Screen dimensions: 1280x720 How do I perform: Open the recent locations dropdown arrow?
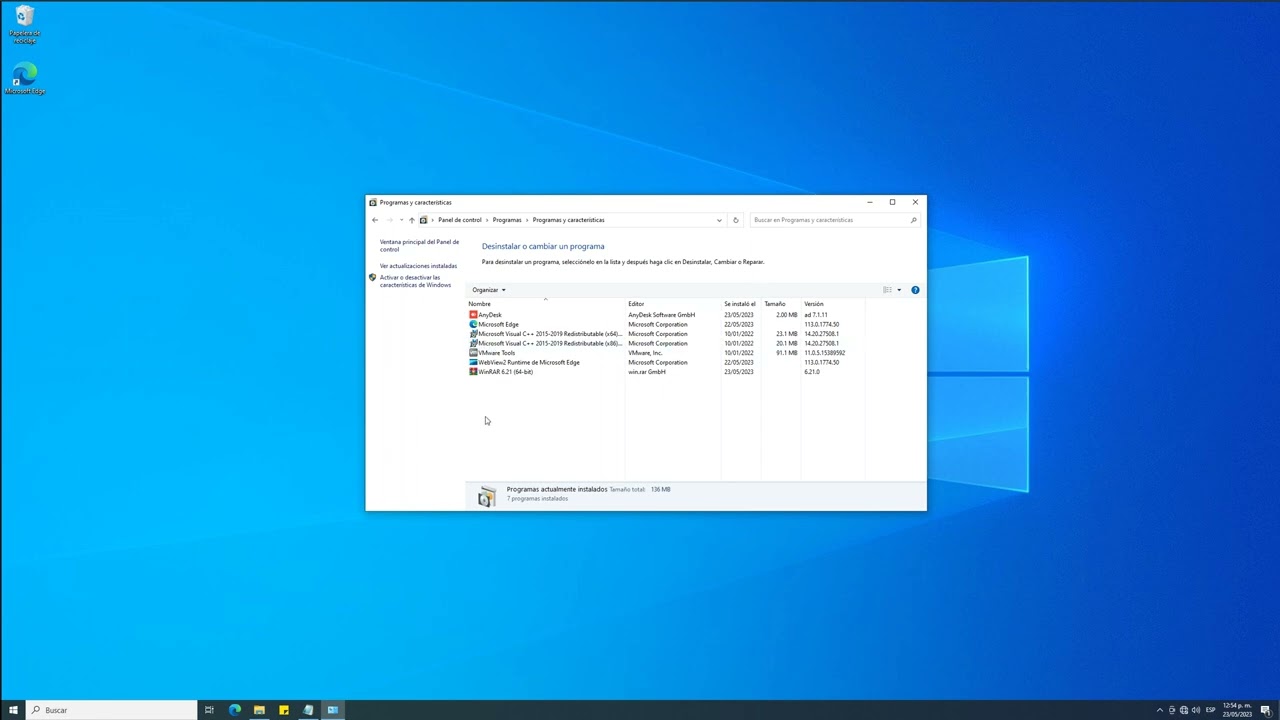[x=401, y=220]
